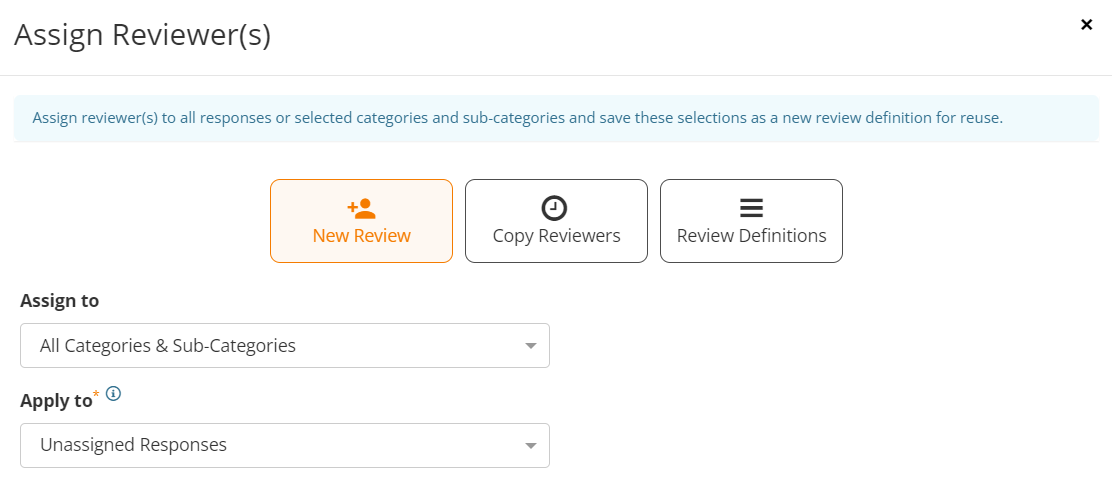Open the Apply to dropdown
The width and height of the screenshot is (1112, 477).
[284, 445]
